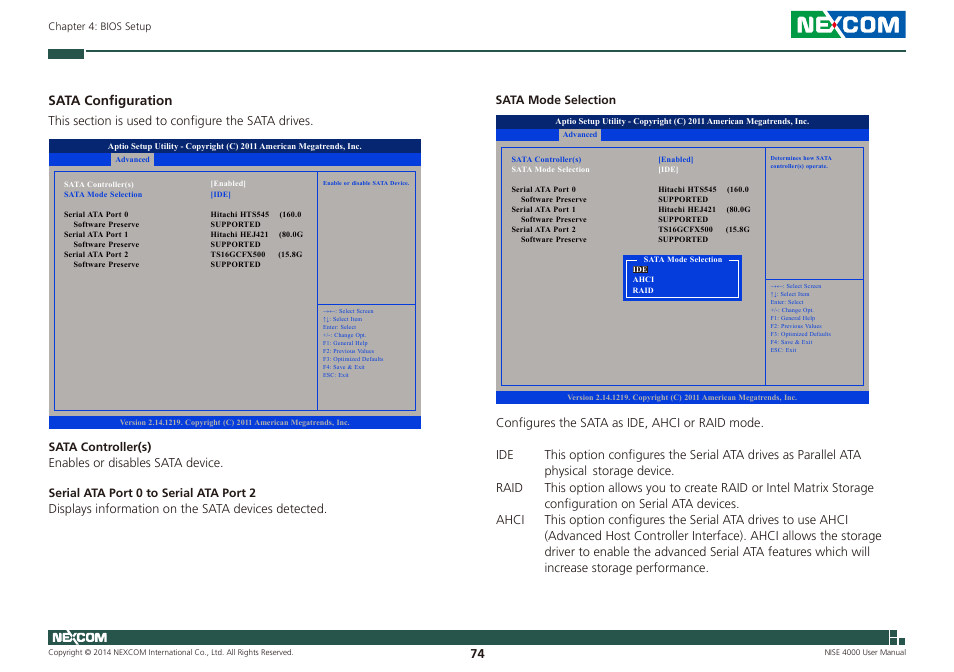Click Hitachi HEJ421 in the SATA Configuration screenshot
954x672 pixels.
tap(239, 235)
